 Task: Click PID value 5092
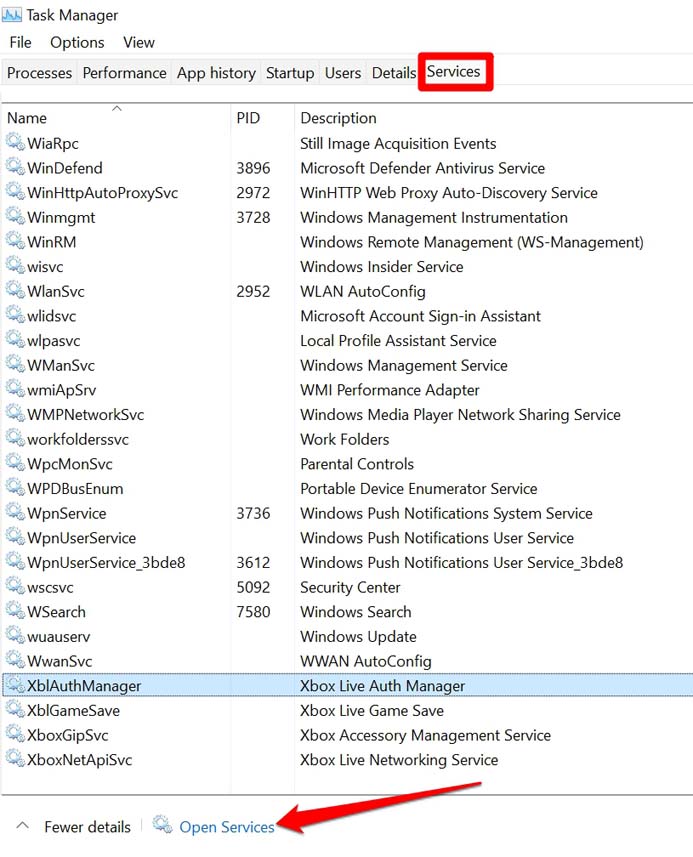pos(253,587)
